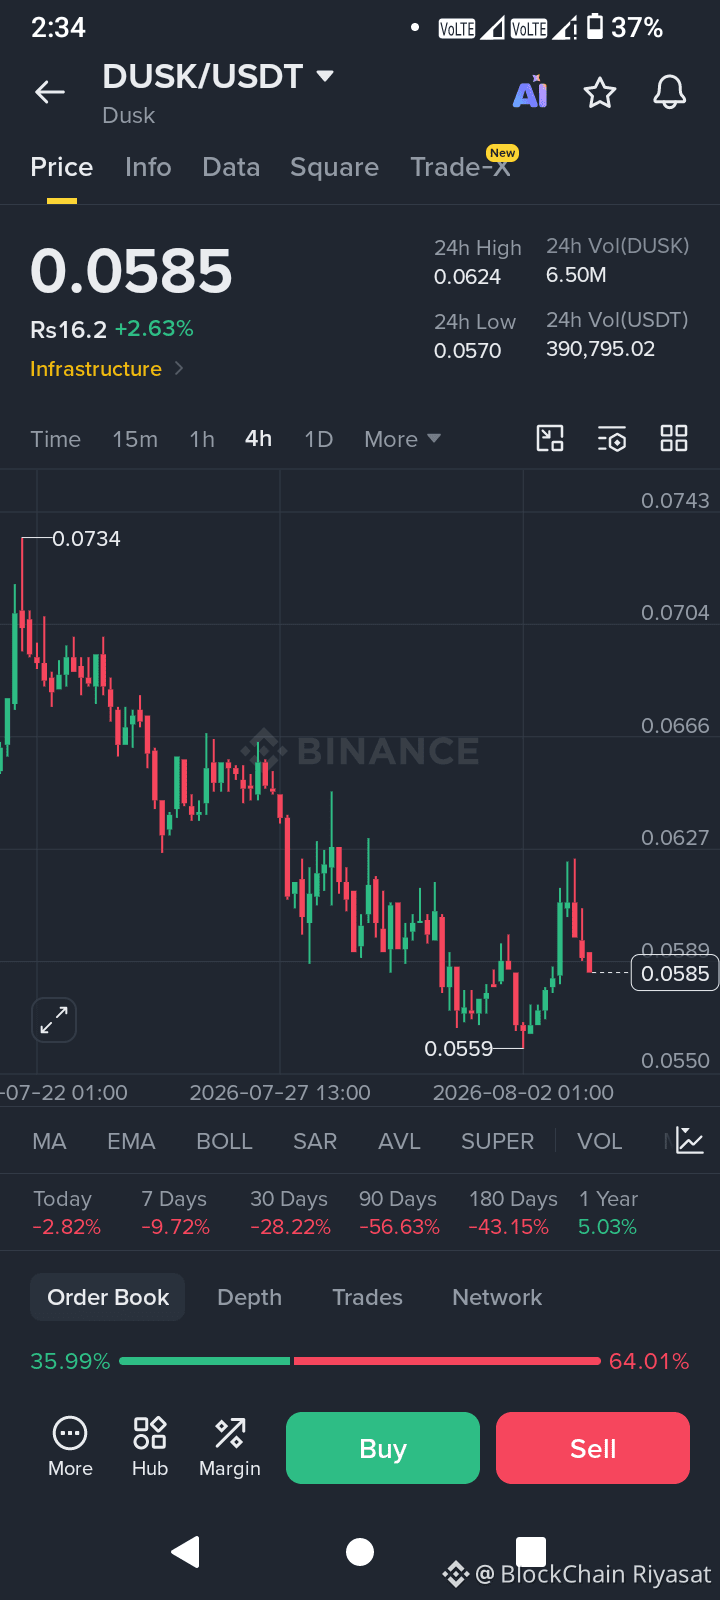The width and height of the screenshot is (720, 1600).
Task: Toggle the VOL indicator
Action: pos(600,1141)
